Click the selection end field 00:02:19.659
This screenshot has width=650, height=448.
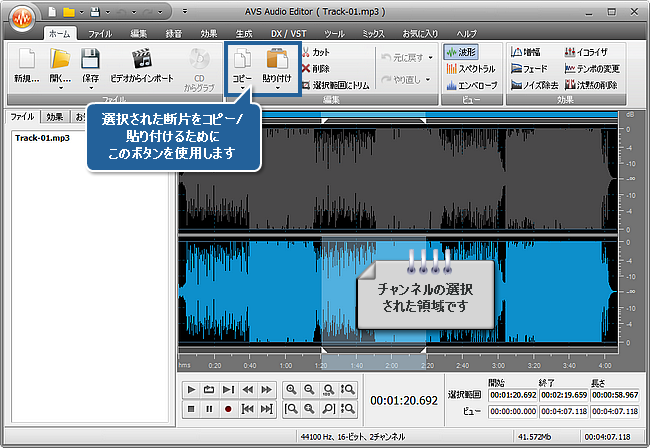point(564,395)
